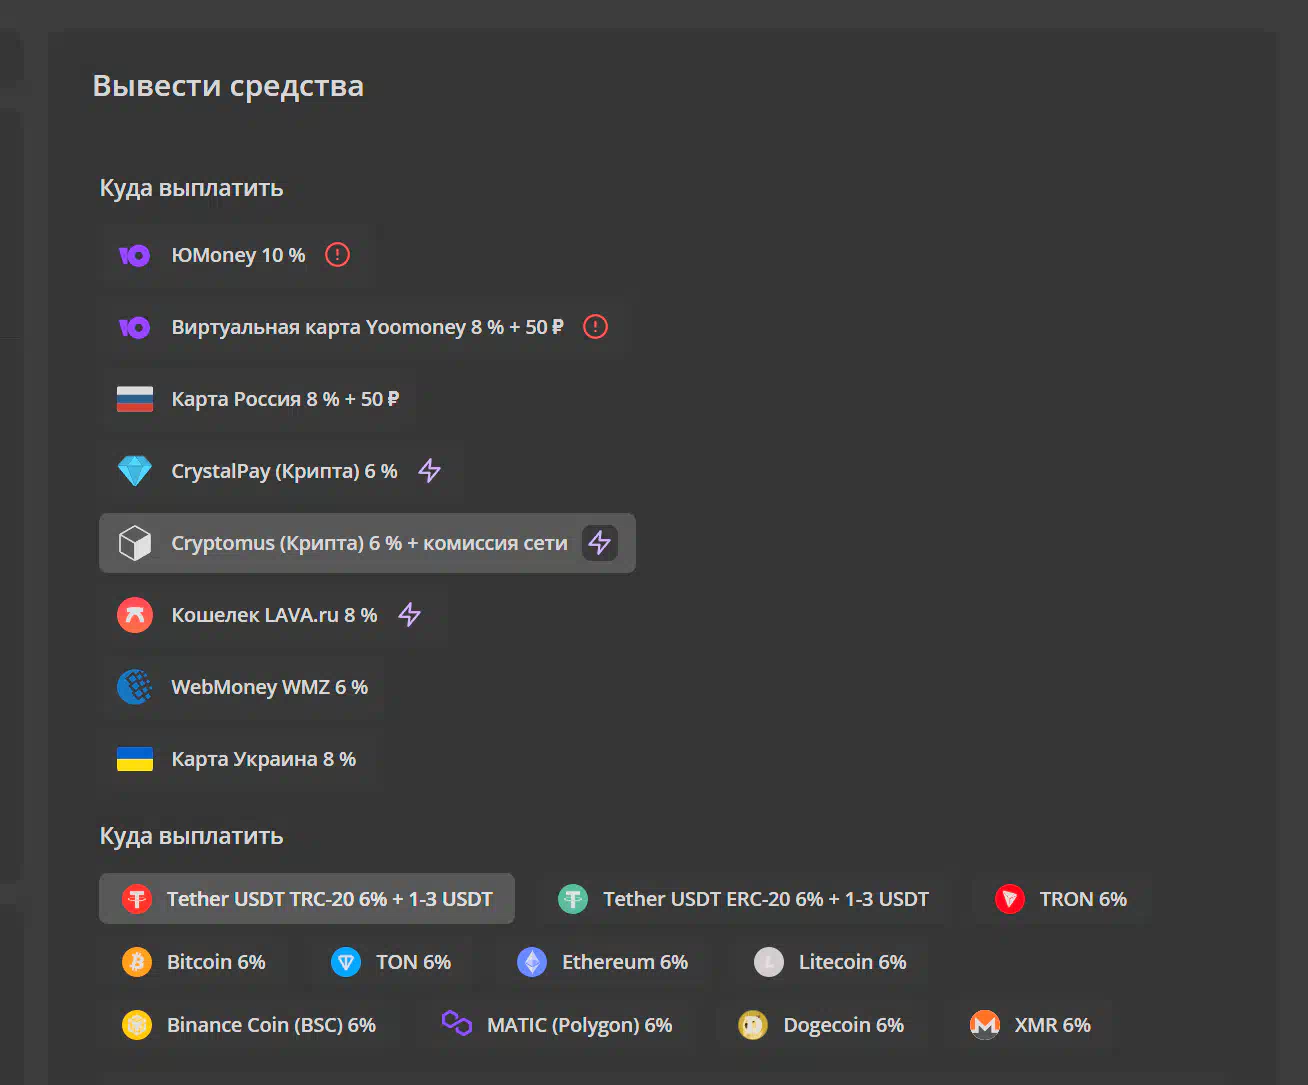The height and width of the screenshot is (1085, 1308).
Task: Choose MATIC (Polygon) 6% option
Action: [557, 1025]
